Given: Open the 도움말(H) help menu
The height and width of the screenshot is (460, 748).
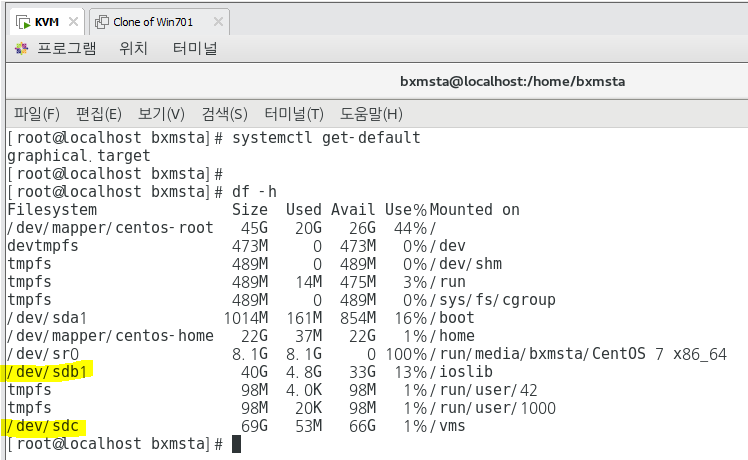Looking at the screenshot, I should point(371,114).
